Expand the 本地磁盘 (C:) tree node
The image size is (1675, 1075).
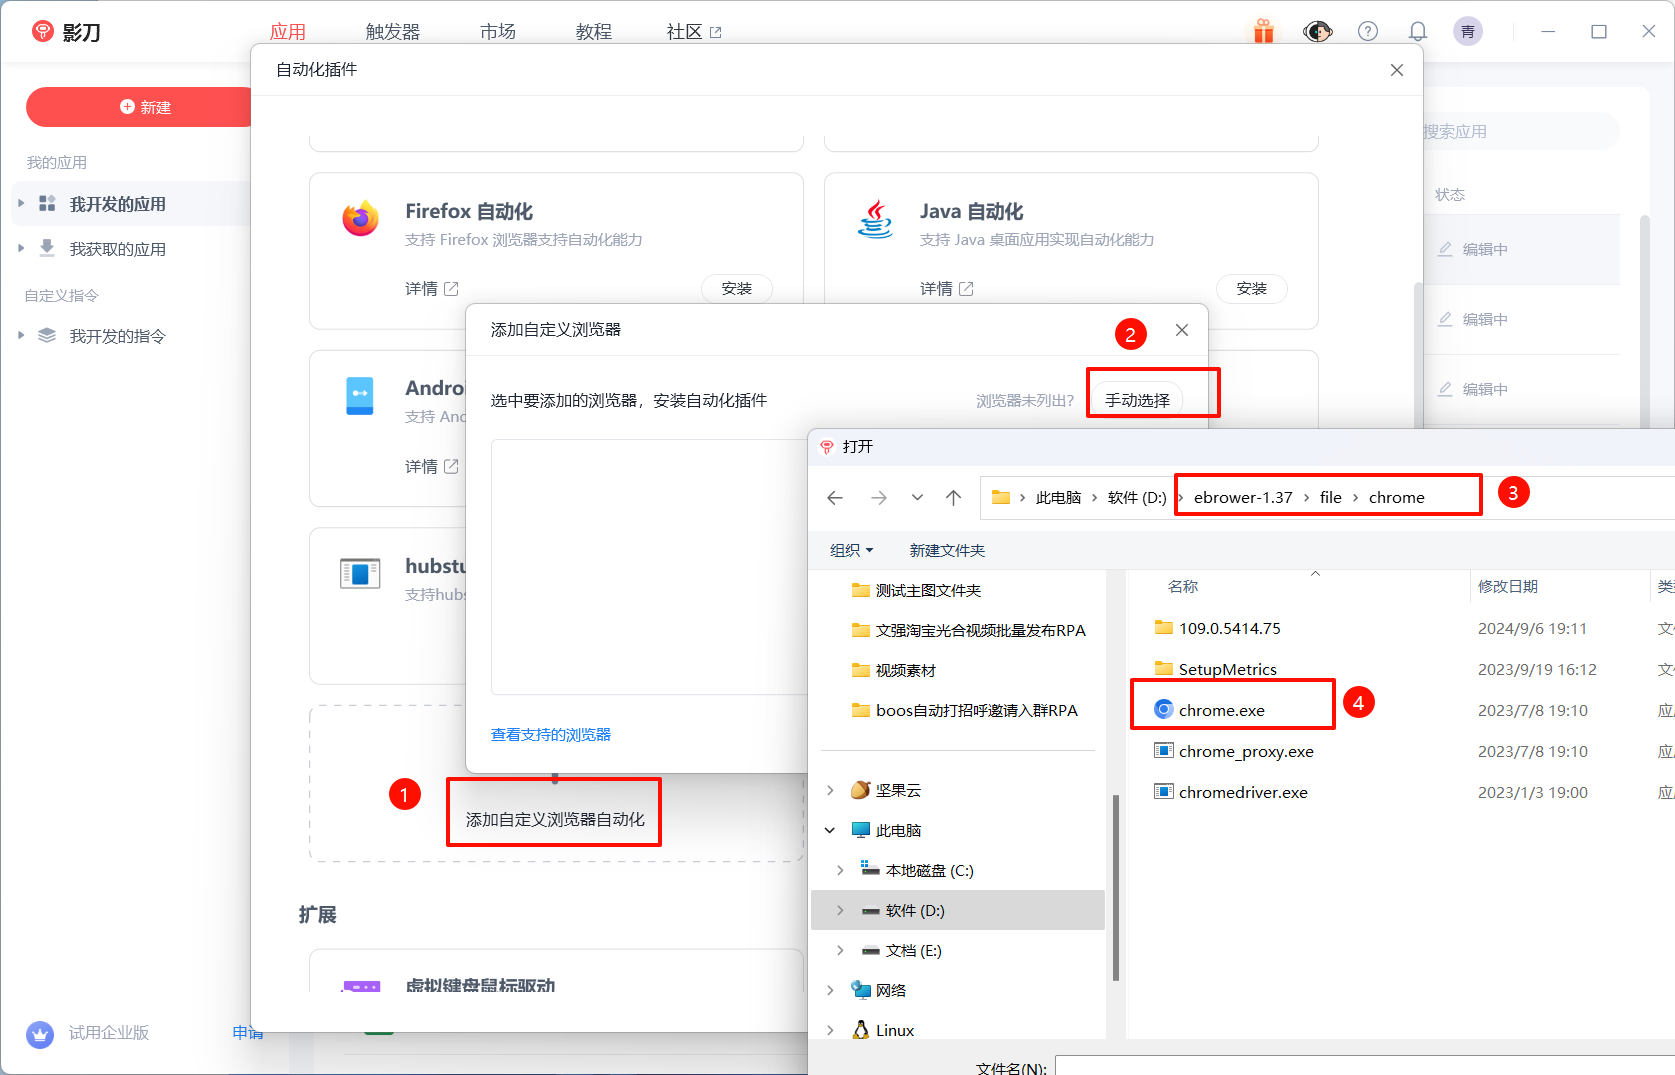coord(840,871)
